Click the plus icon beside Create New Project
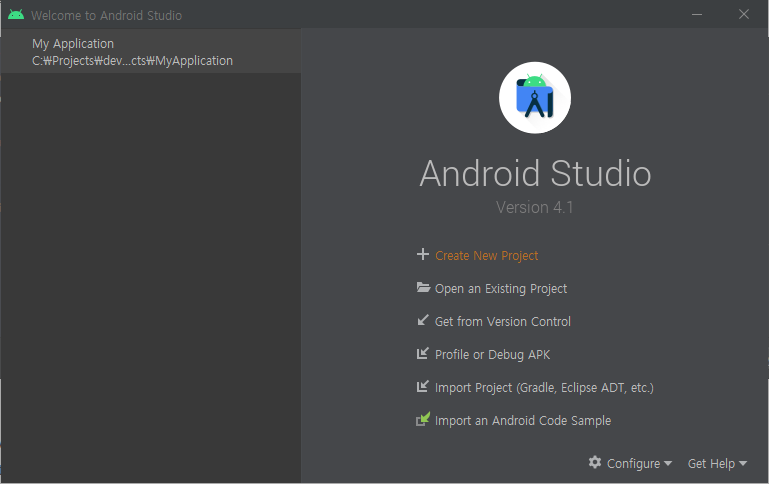The width and height of the screenshot is (769, 484). pyautogui.click(x=423, y=255)
